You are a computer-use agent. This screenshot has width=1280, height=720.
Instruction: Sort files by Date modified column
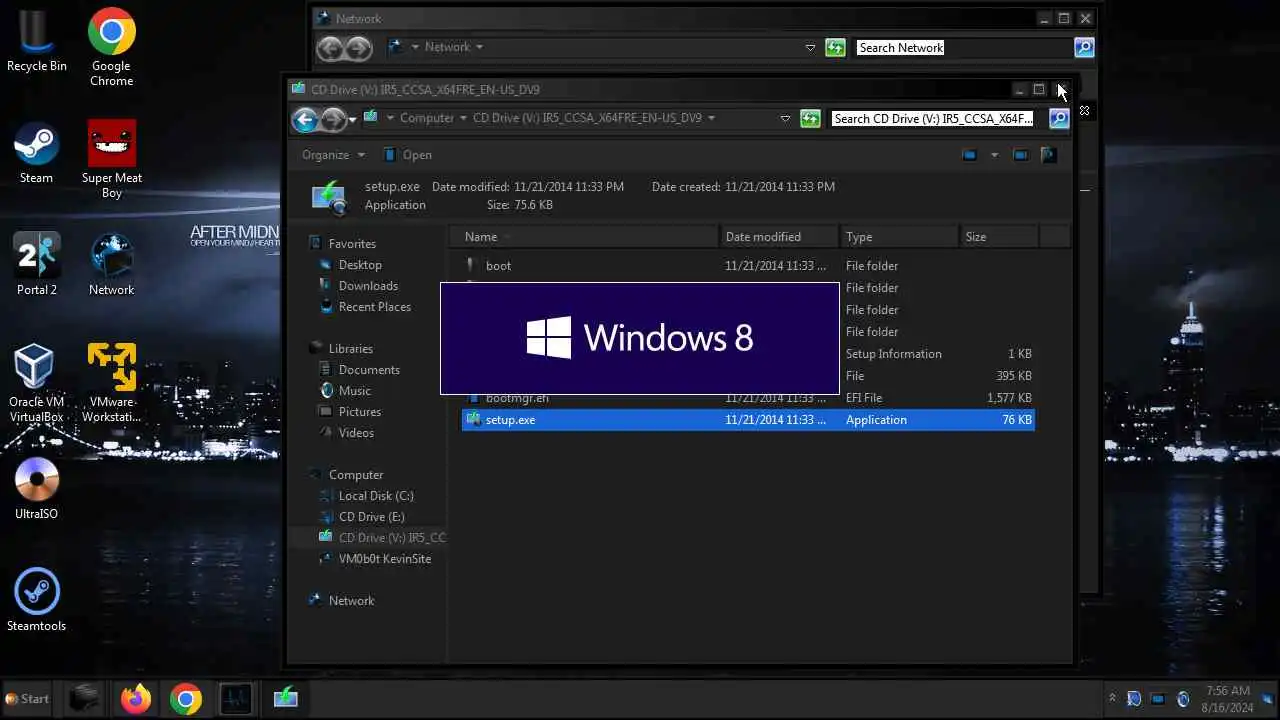(x=779, y=237)
